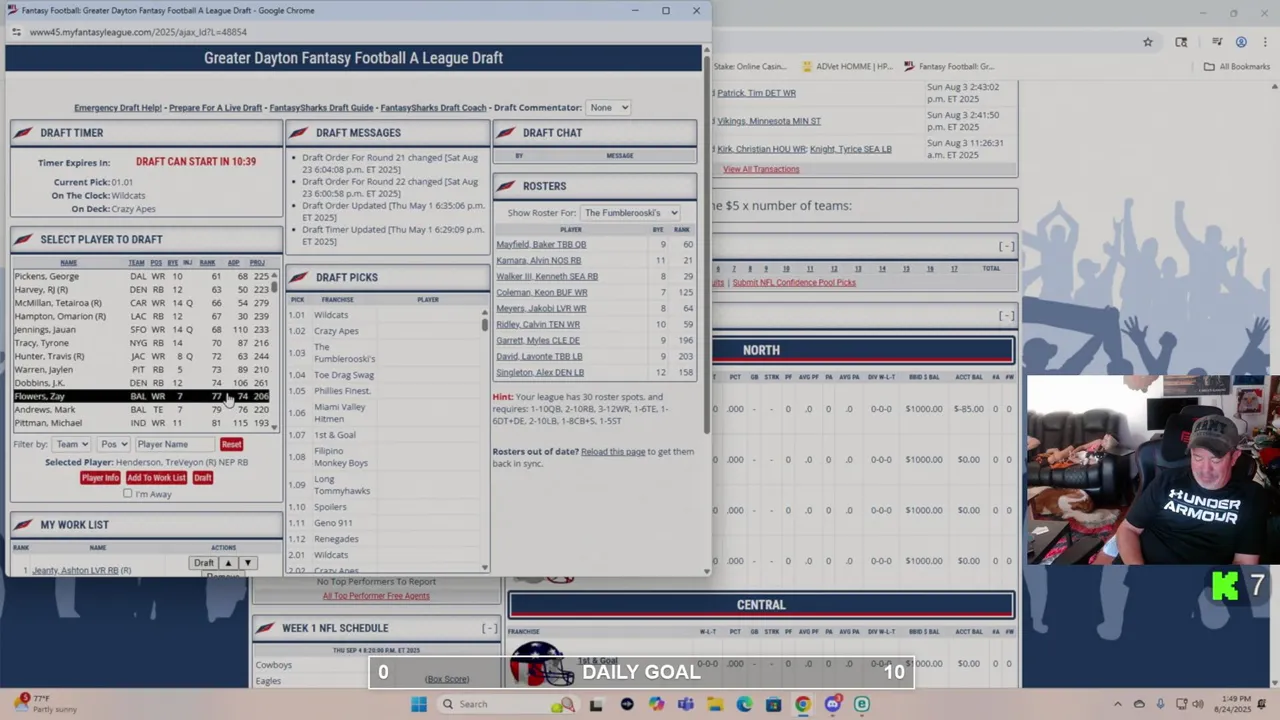Click the Player Info button
Image resolution: width=1280 pixels, height=720 pixels.
point(100,478)
